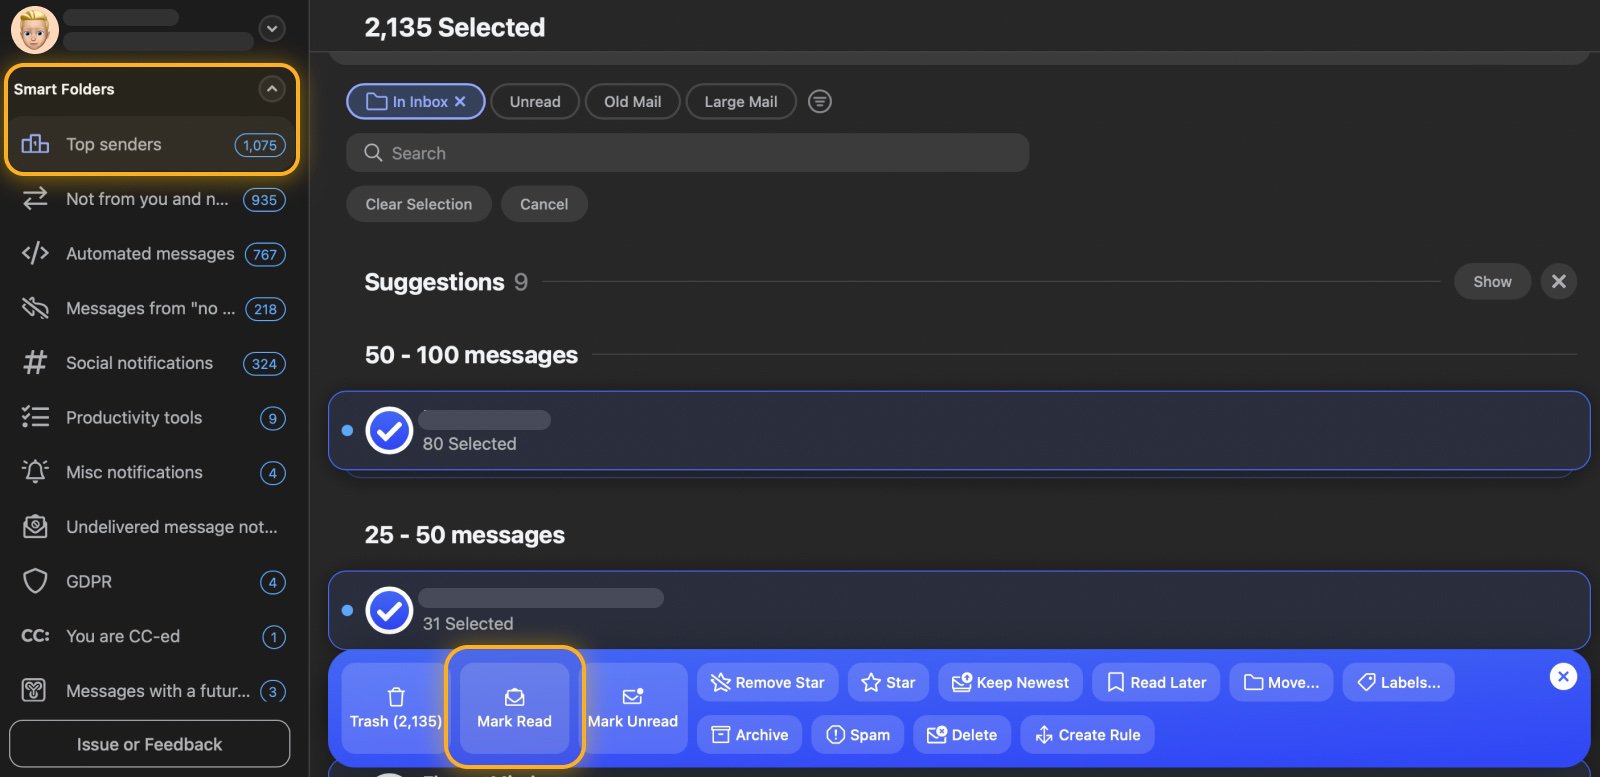Open the filter options icon beside Large Mail
Screen dimensions: 1600x777
coord(820,102)
